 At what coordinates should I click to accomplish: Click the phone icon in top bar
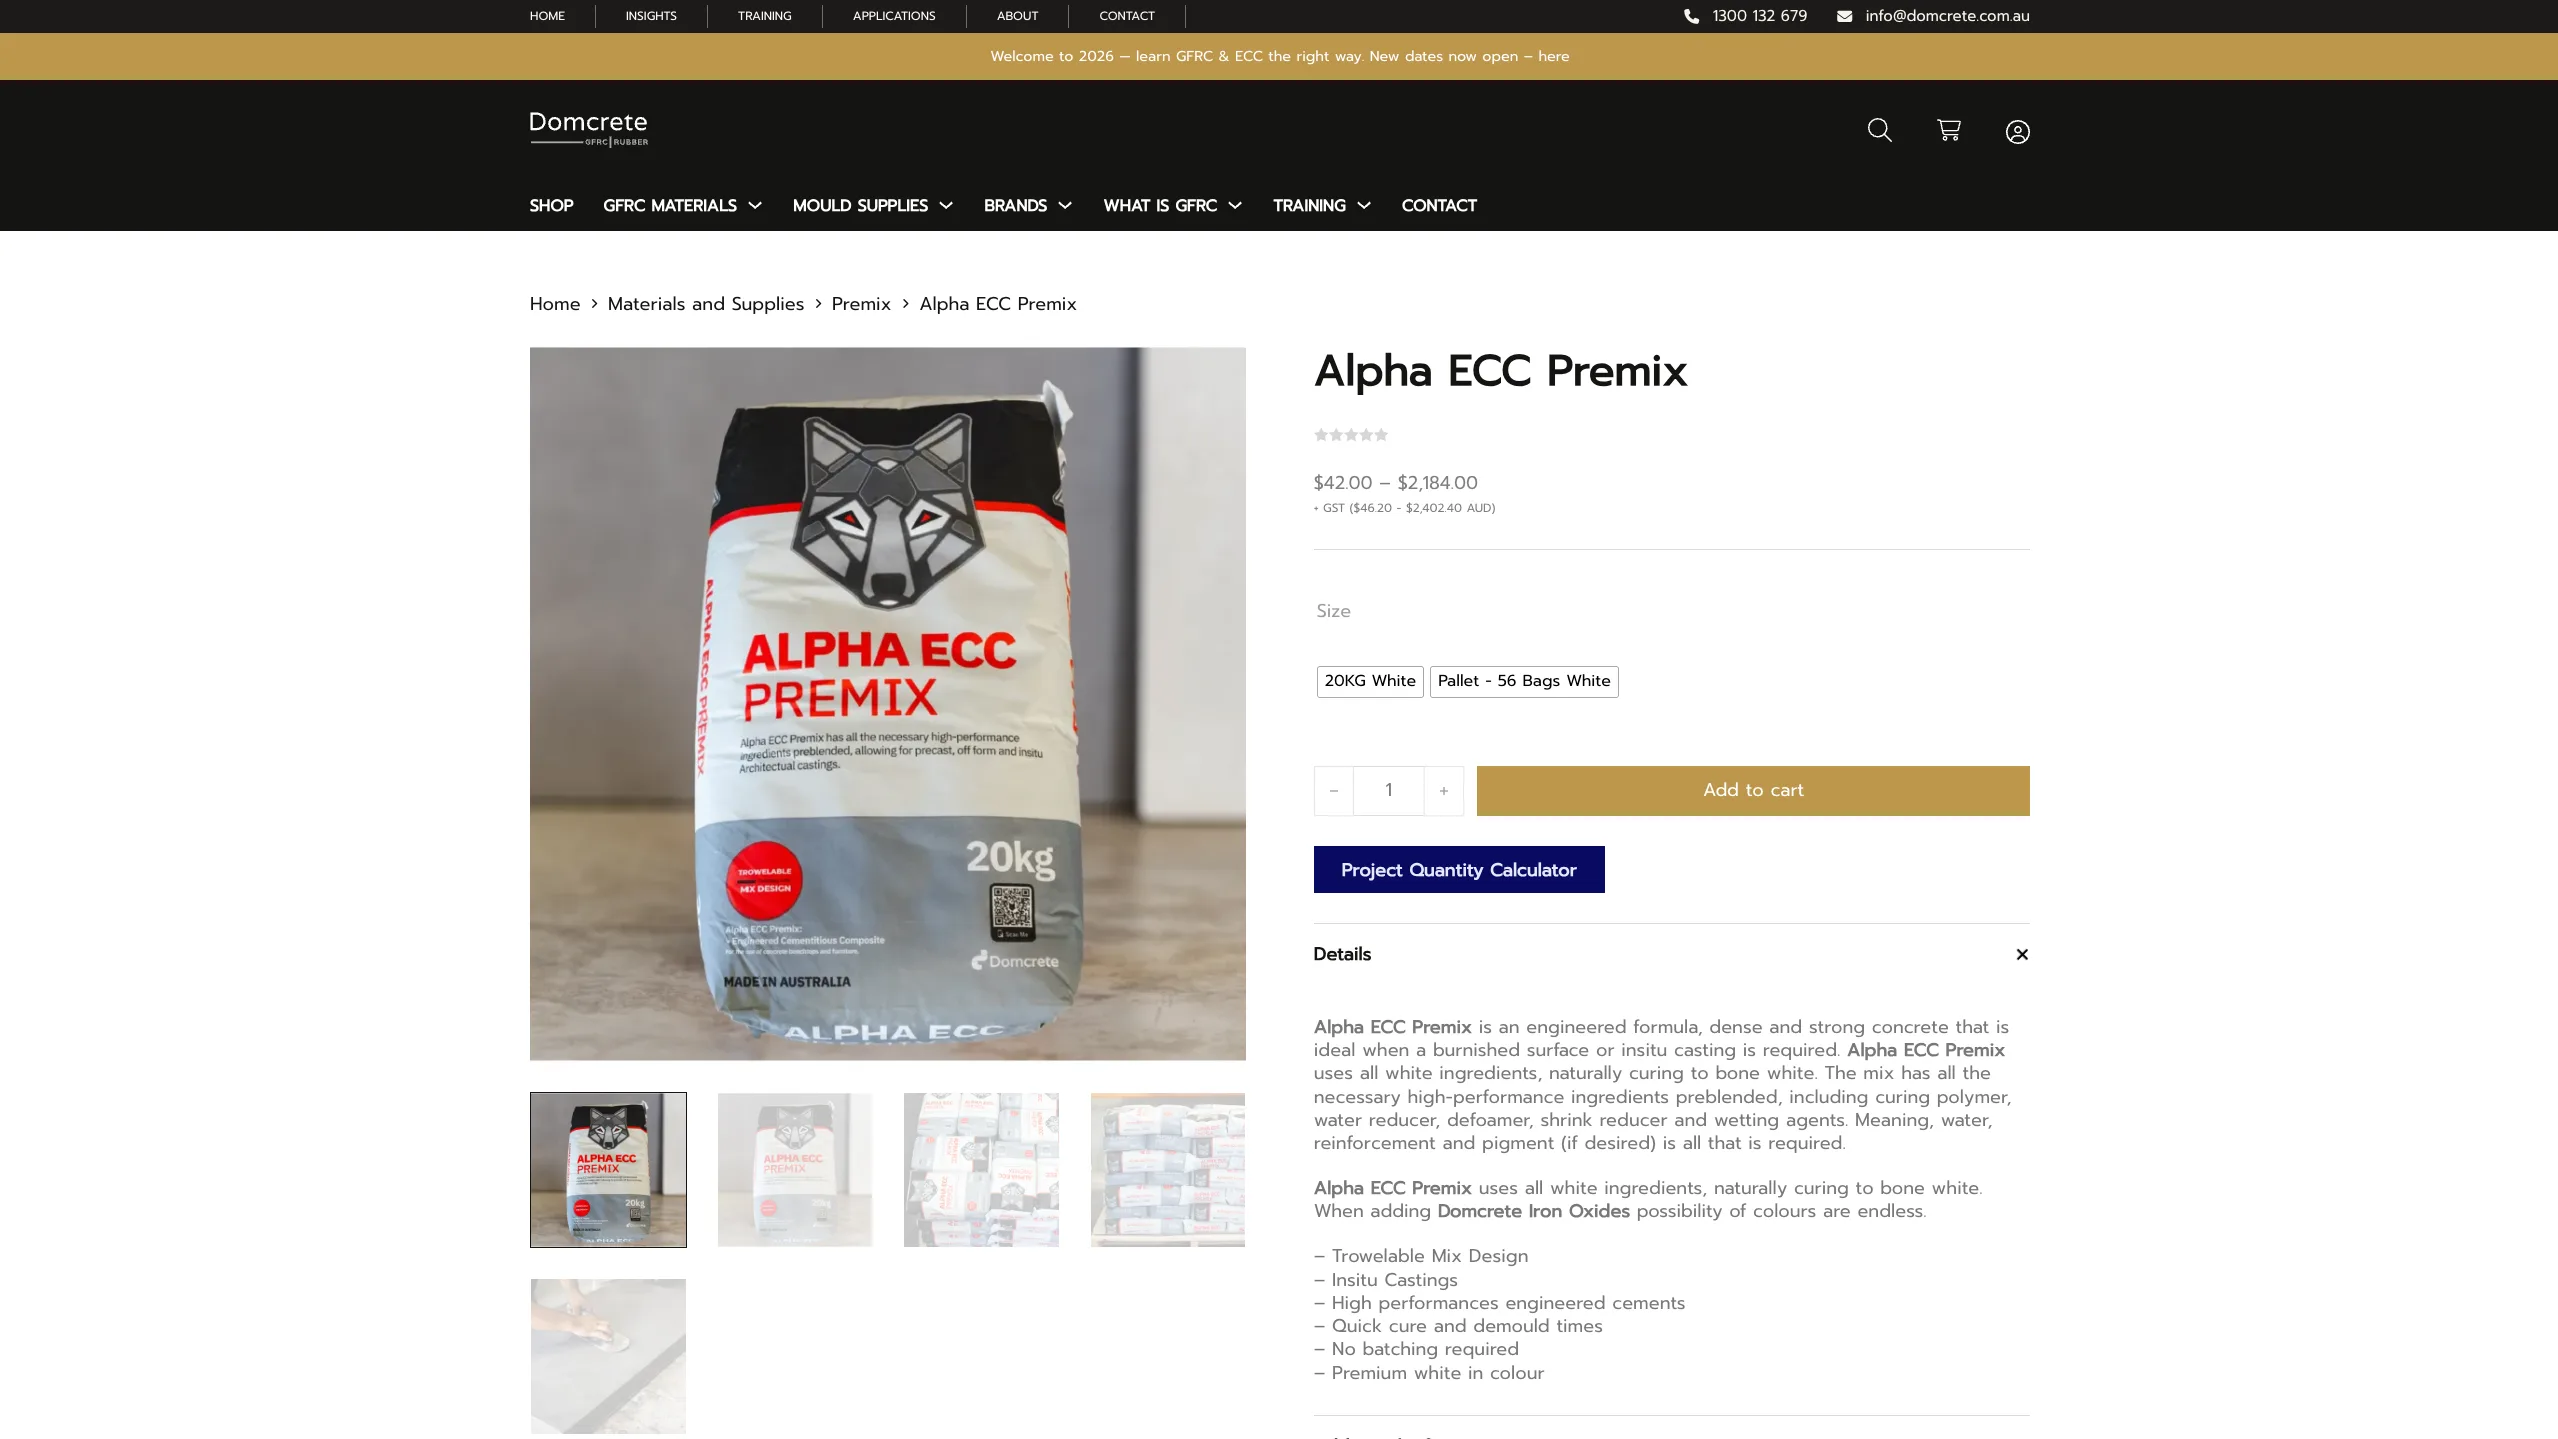point(1691,16)
